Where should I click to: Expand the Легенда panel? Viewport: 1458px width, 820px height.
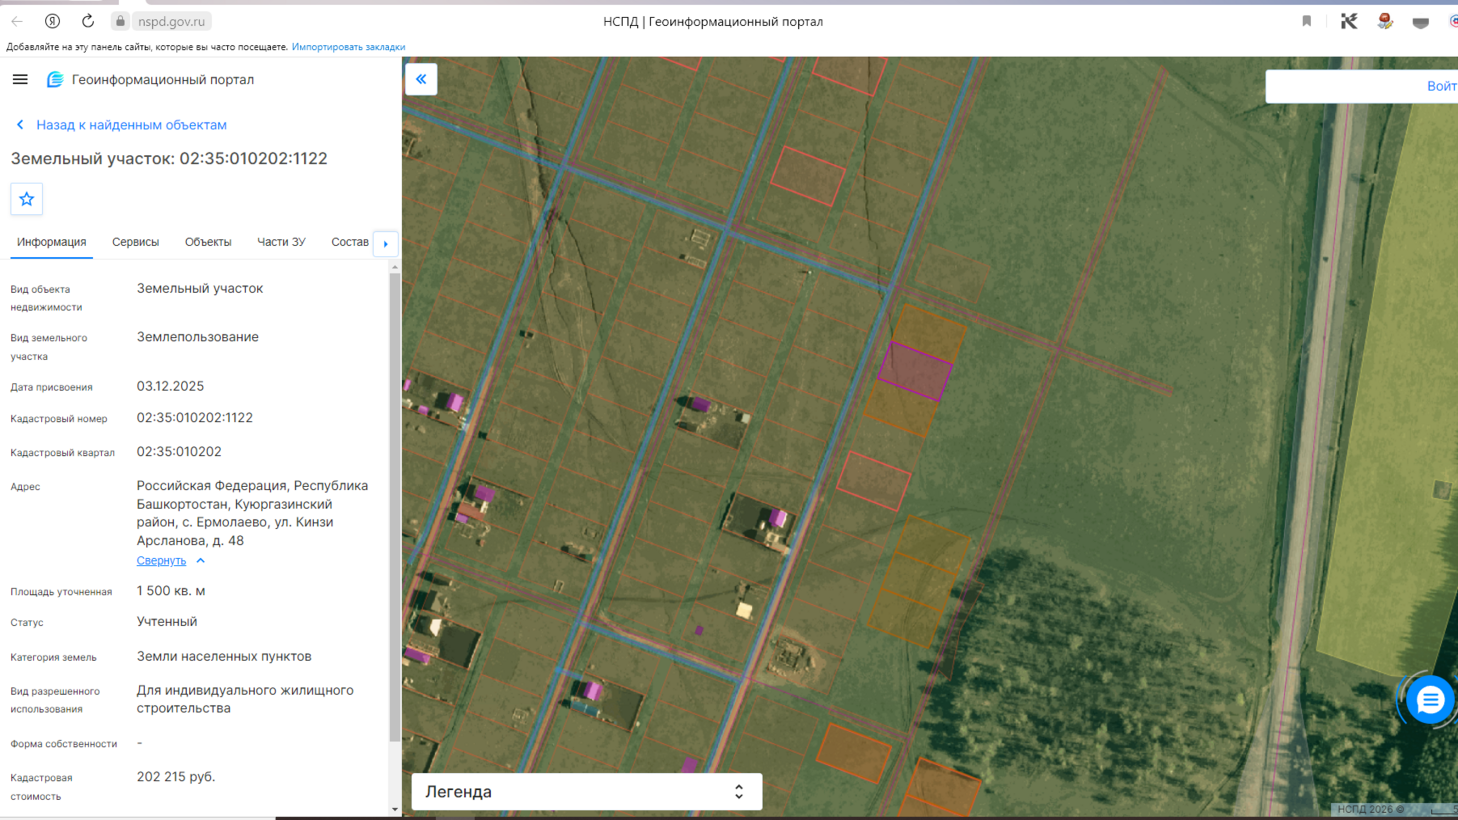(x=586, y=791)
